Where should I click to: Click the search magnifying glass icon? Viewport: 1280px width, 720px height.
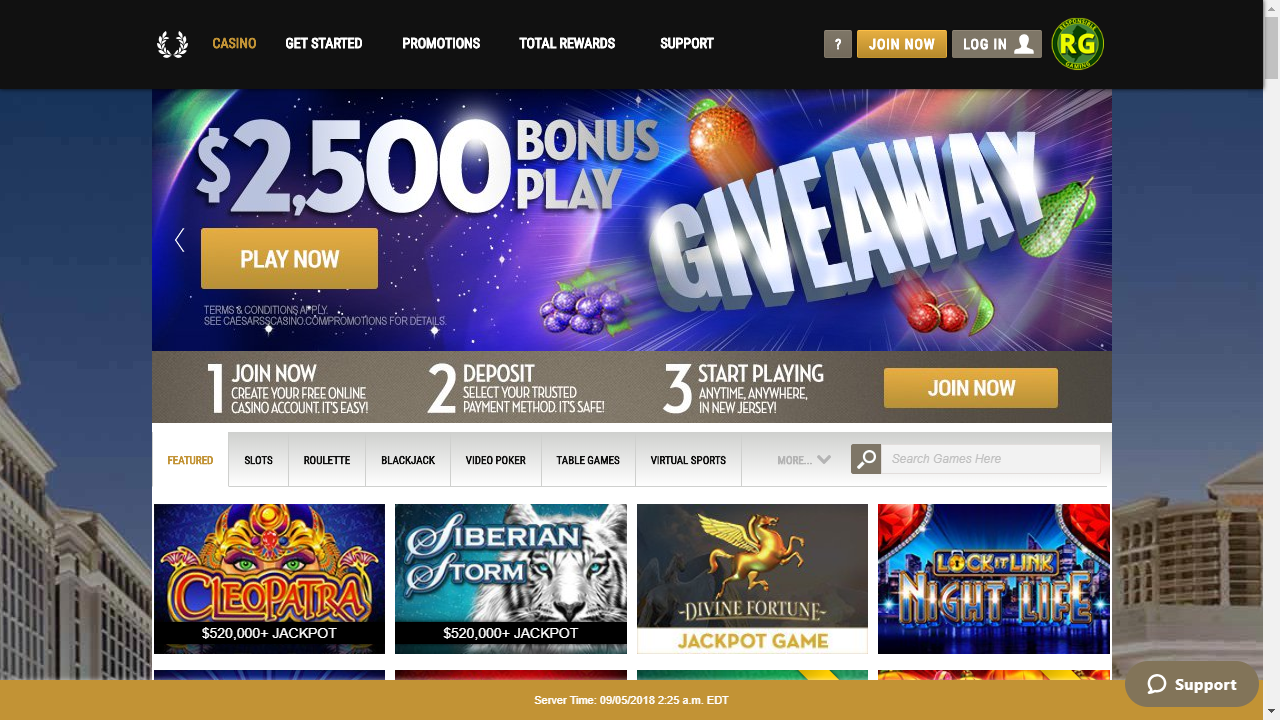pos(866,459)
